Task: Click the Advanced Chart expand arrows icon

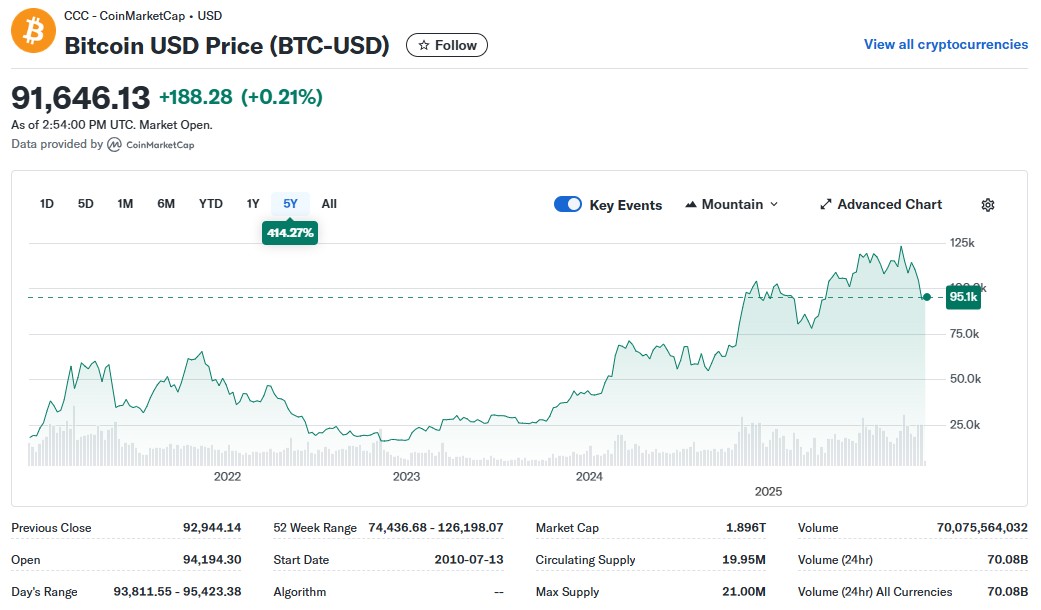Action: coord(826,205)
